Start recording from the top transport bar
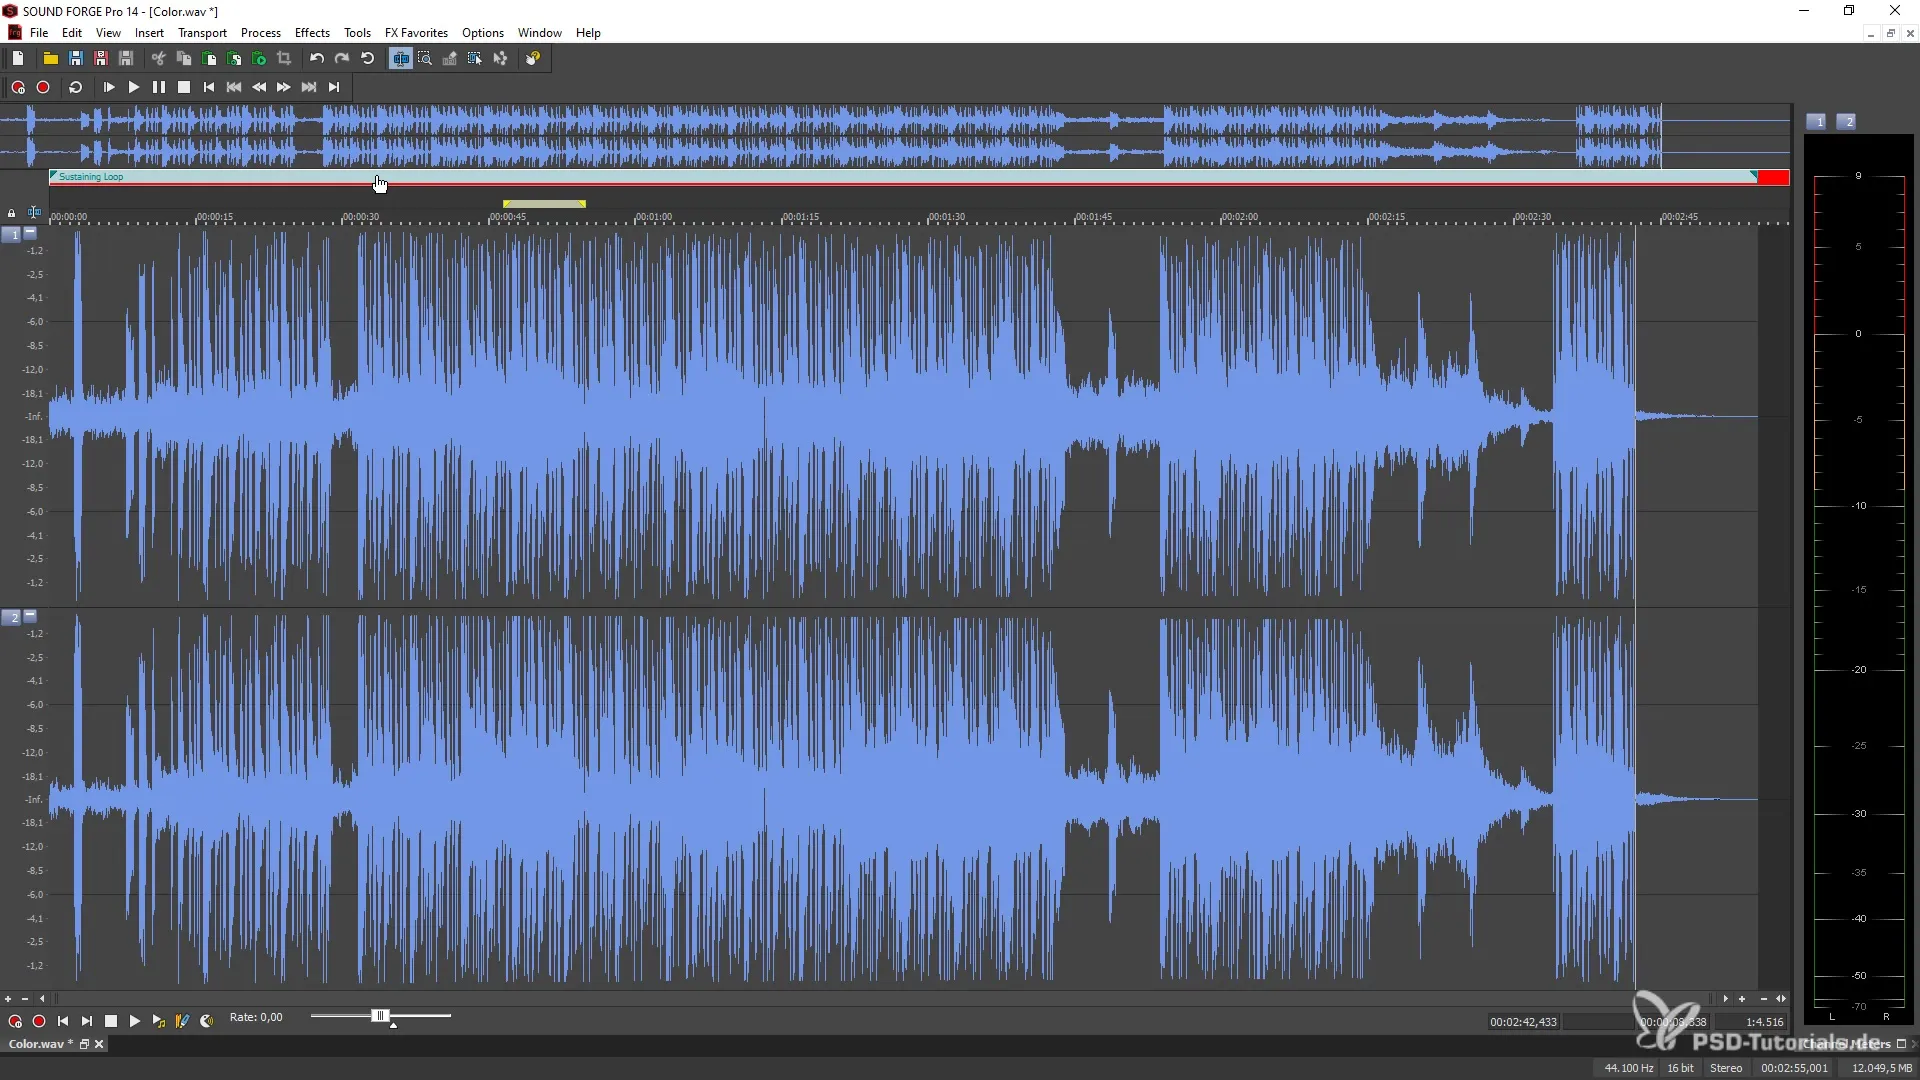 (43, 87)
